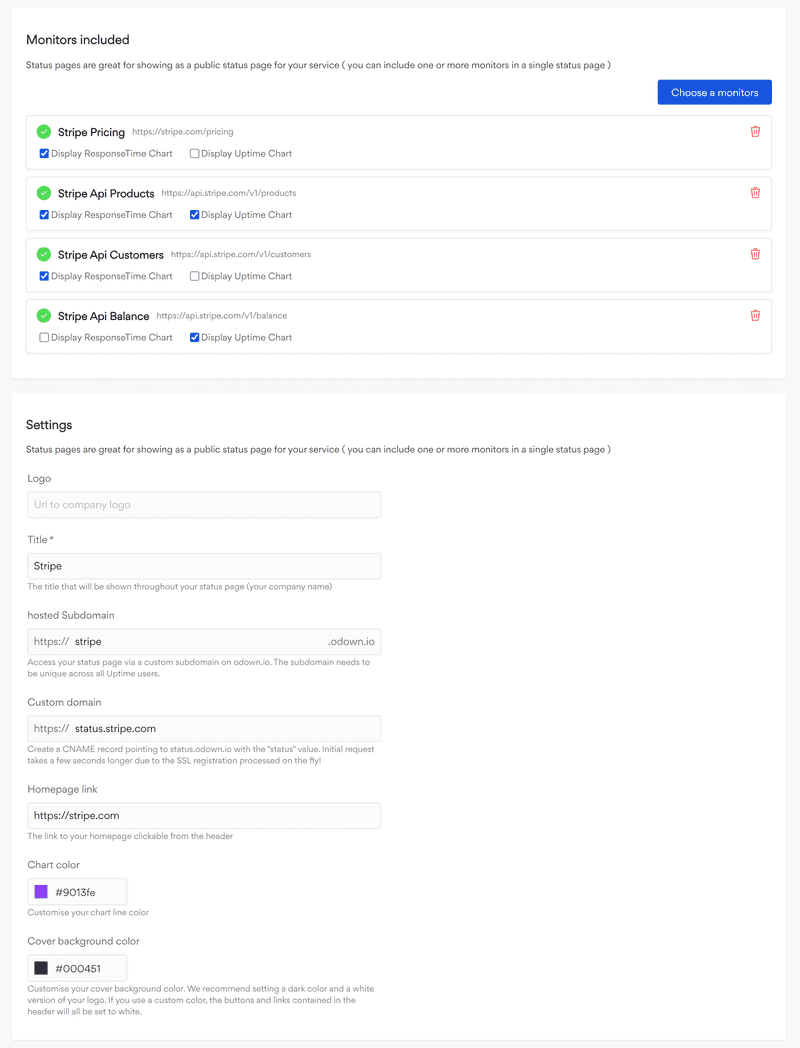Click the Choose a monitors button
Screen dimensions: 800x1048
click(x=714, y=91)
